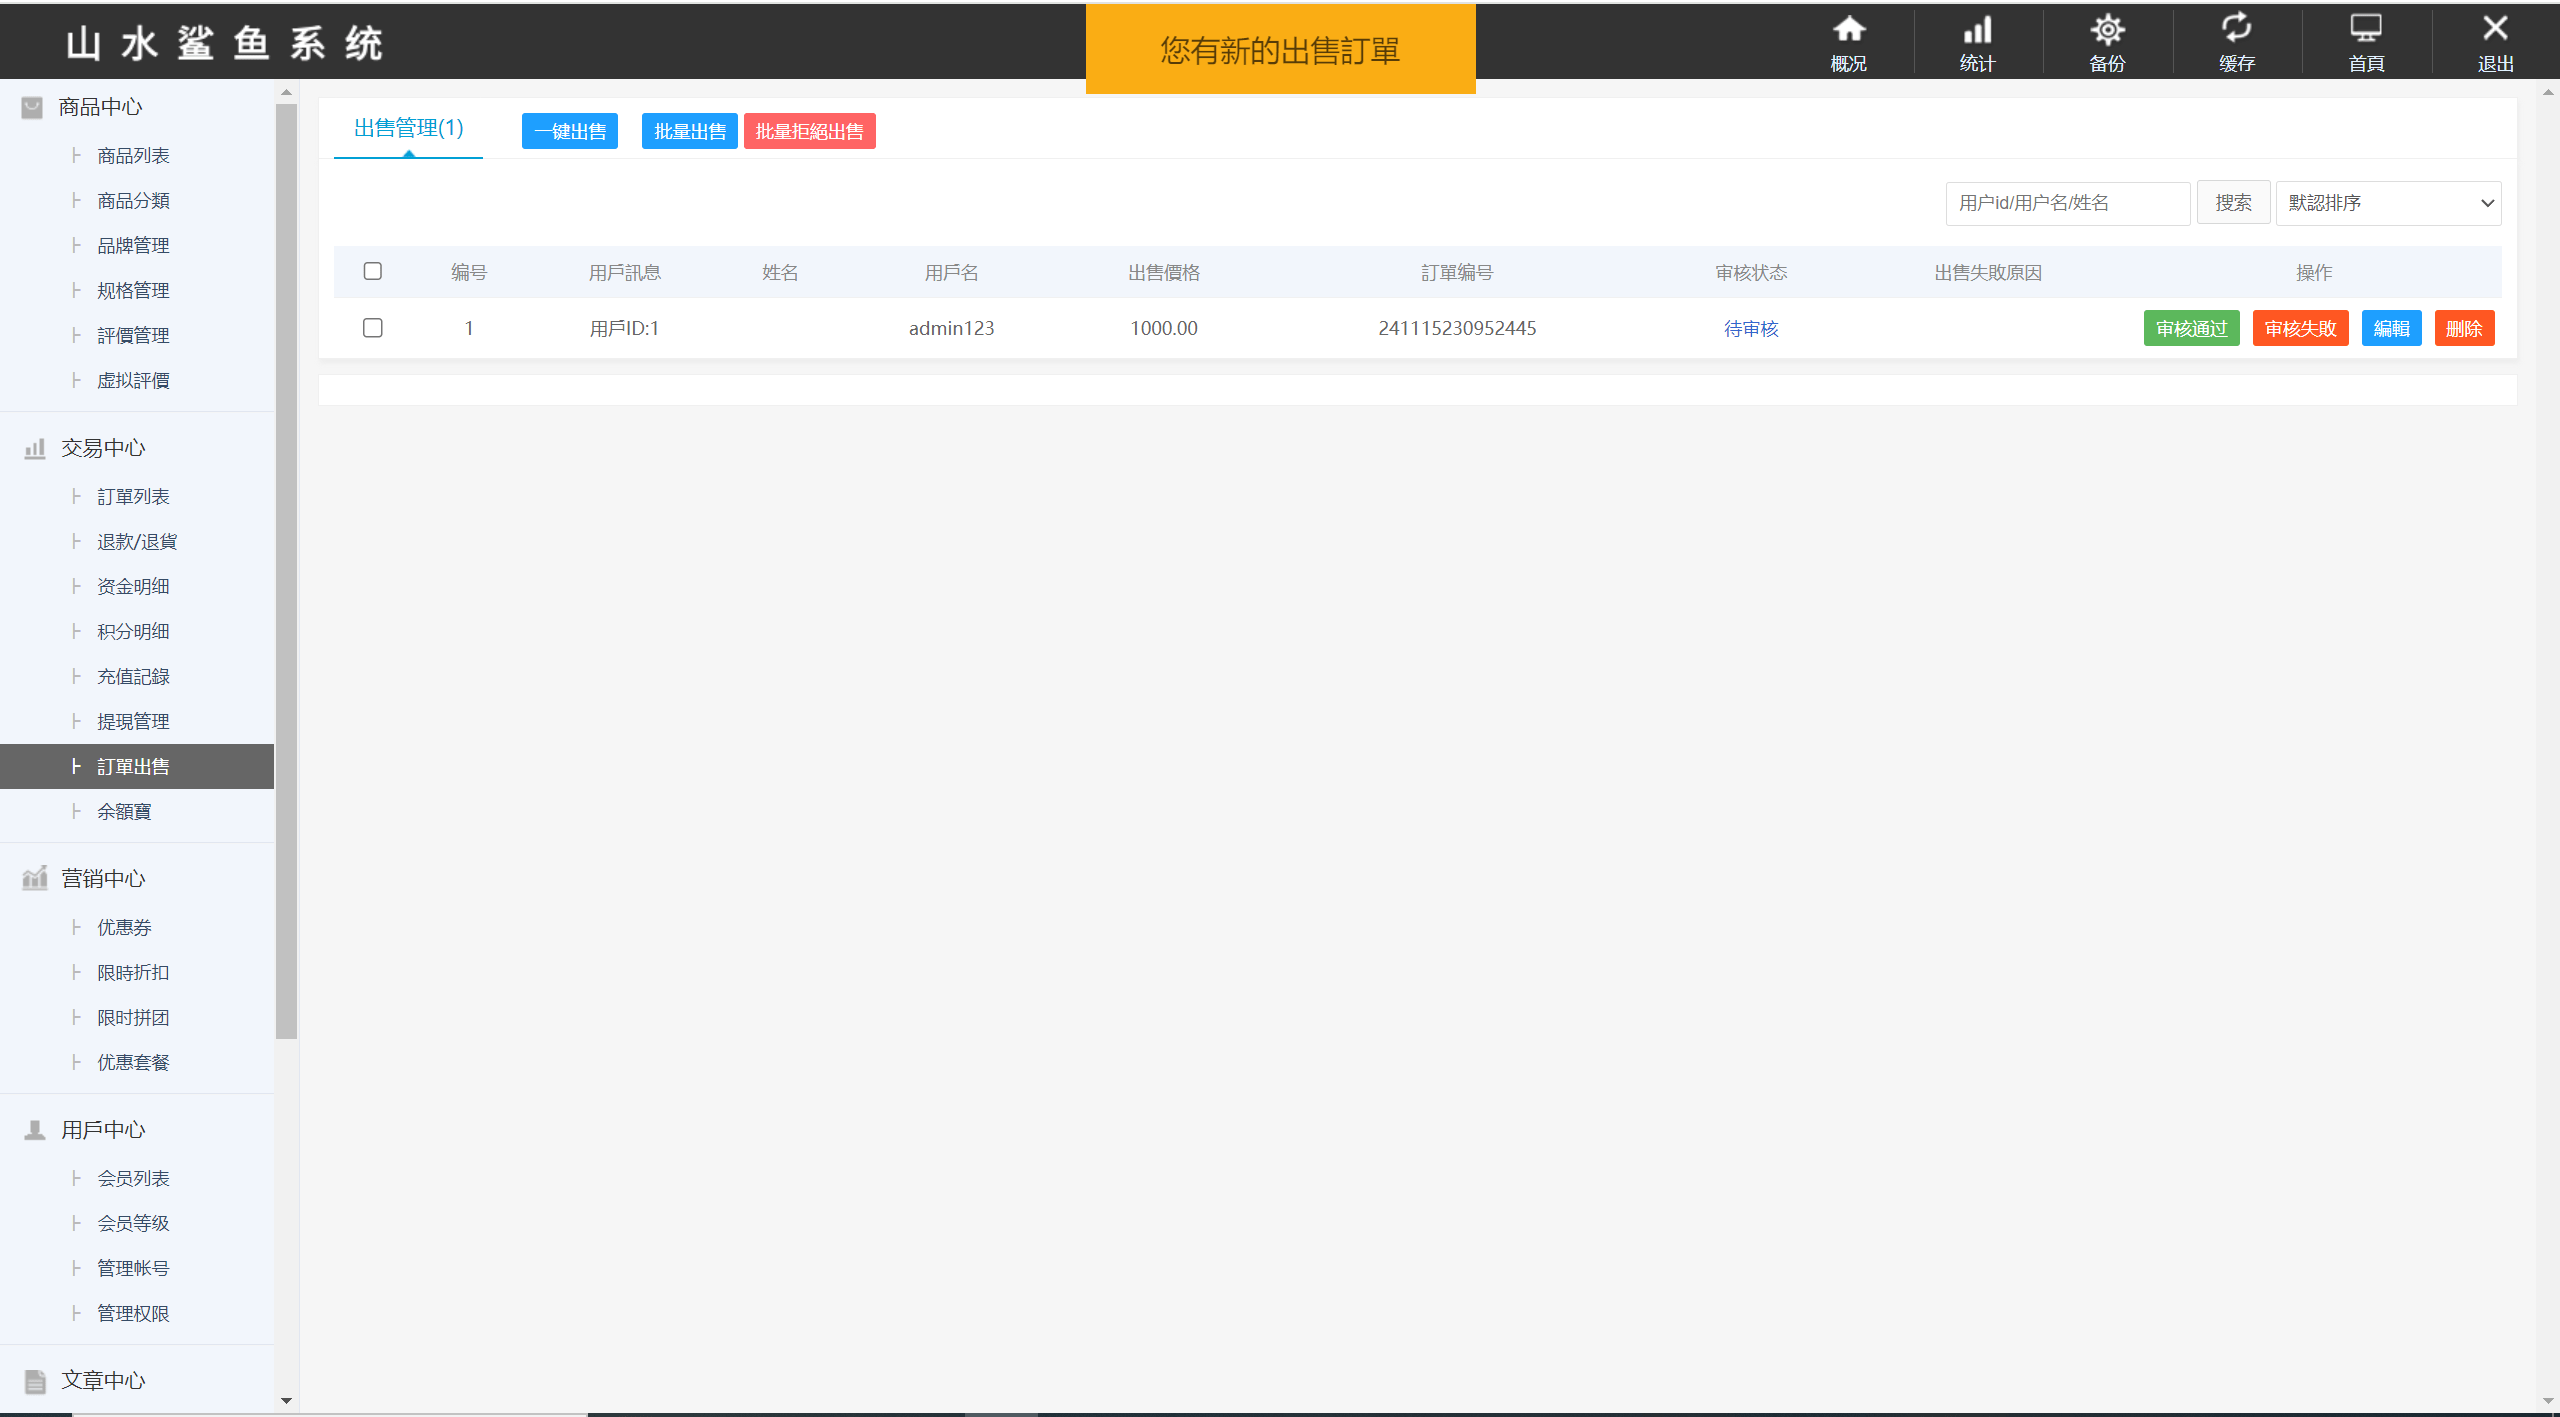Click the green 审核通过 button
The image size is (2560, 1417).
tap(2191, 329)
